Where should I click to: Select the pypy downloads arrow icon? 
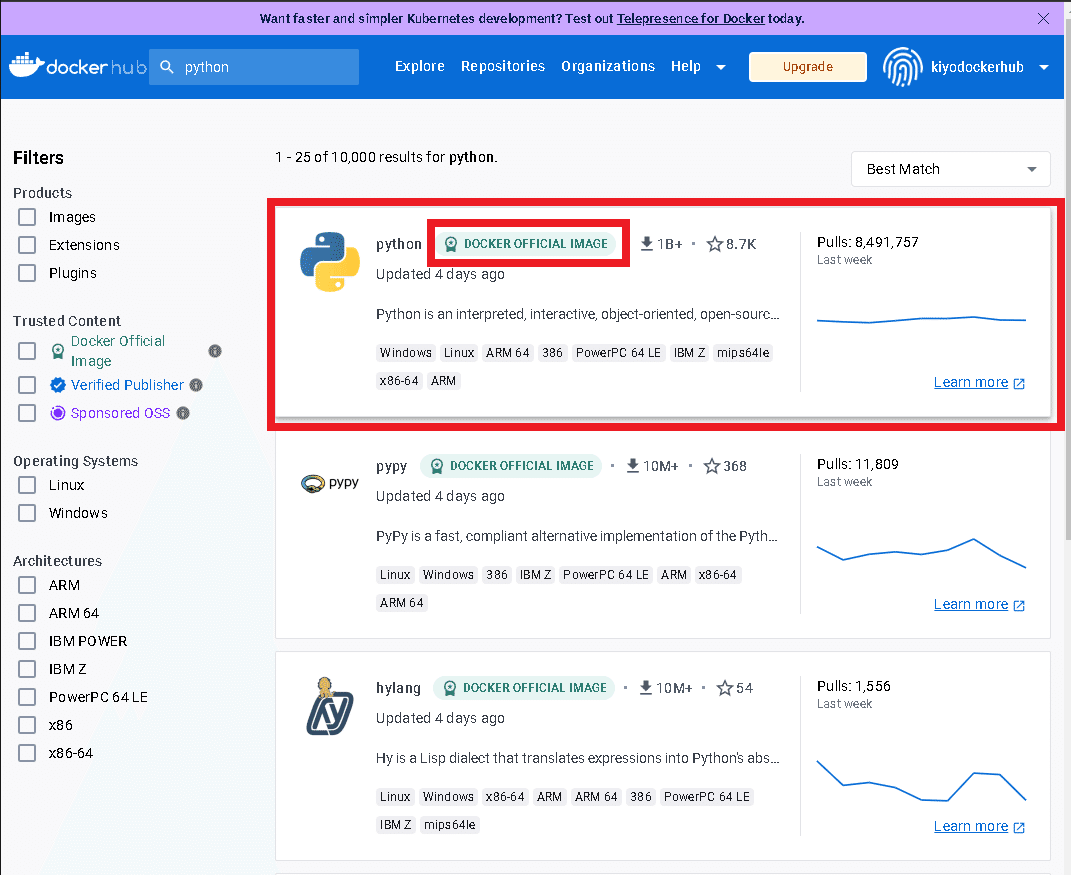click(x=632, y=466)
